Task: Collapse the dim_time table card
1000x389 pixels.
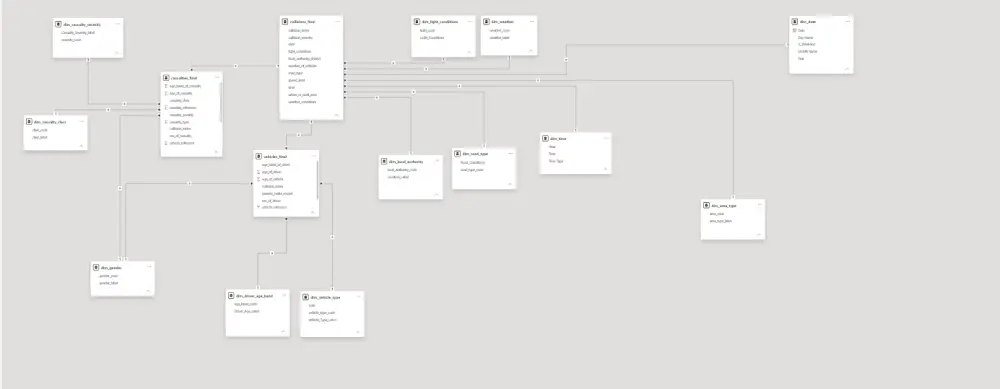Action: 605,169
